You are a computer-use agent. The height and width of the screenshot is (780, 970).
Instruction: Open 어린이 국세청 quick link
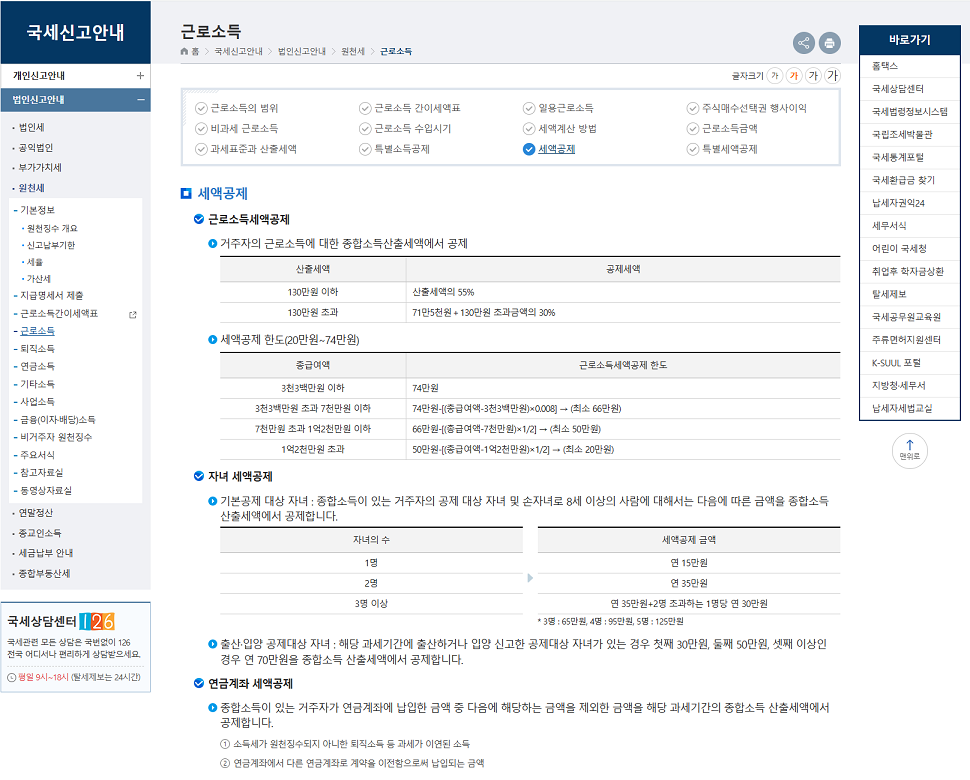coord(899,249)
